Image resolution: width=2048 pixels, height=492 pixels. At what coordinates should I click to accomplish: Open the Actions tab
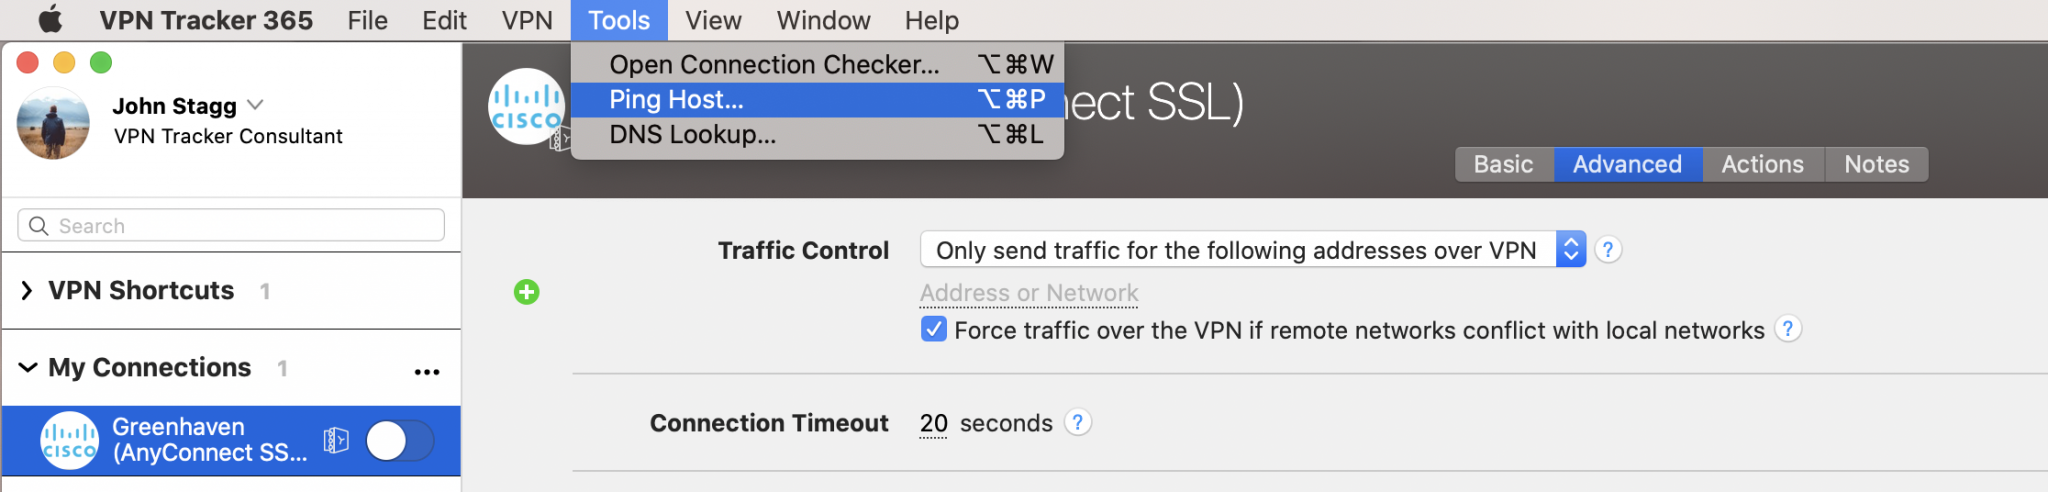point(1762,164)
